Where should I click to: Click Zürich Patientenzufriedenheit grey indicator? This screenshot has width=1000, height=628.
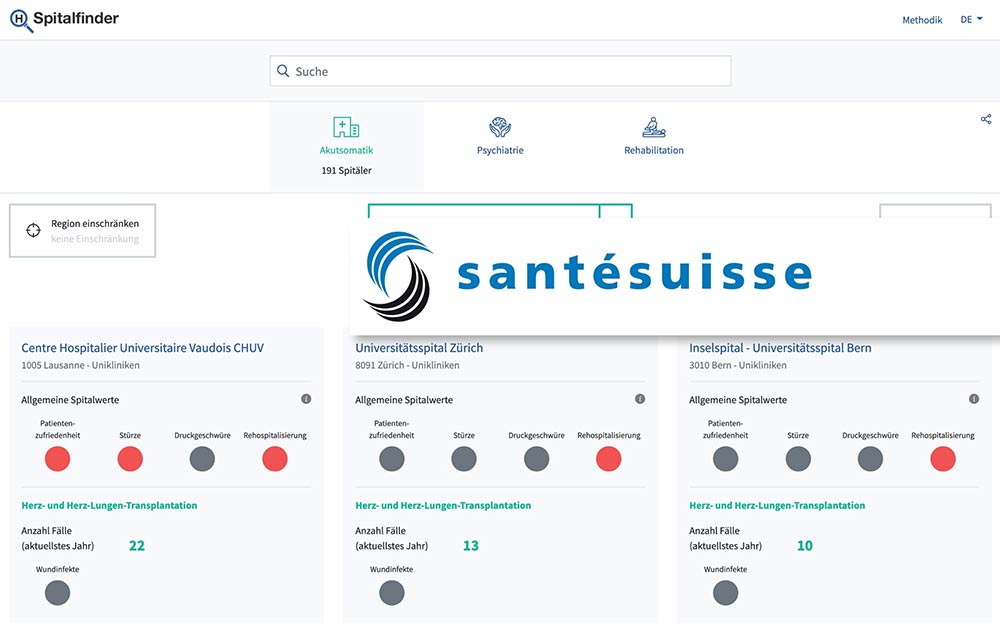point(392,459)
